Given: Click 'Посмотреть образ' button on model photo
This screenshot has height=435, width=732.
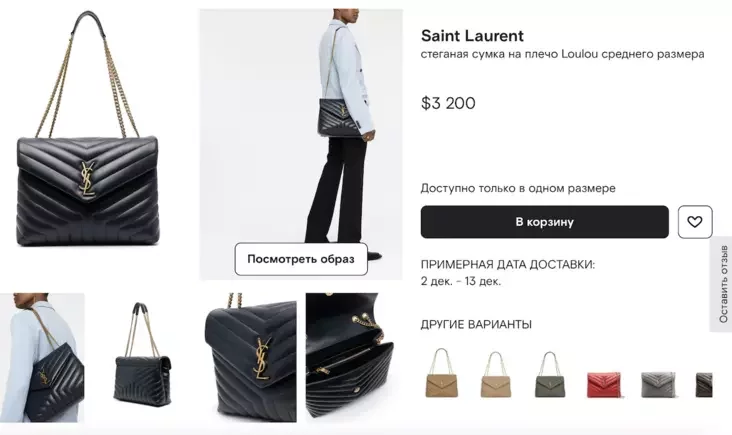Looking at the screenshot, I should point(301,259).
